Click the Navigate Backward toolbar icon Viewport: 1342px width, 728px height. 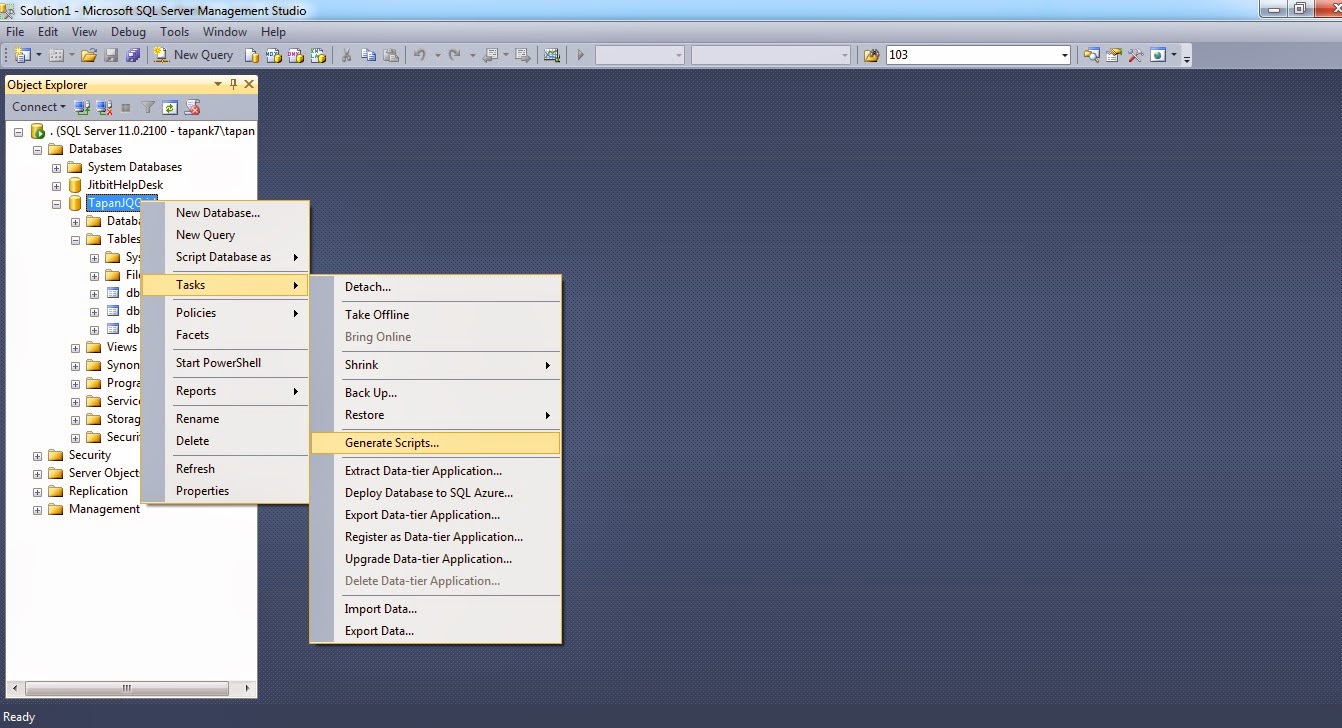(x=490, y=55)
